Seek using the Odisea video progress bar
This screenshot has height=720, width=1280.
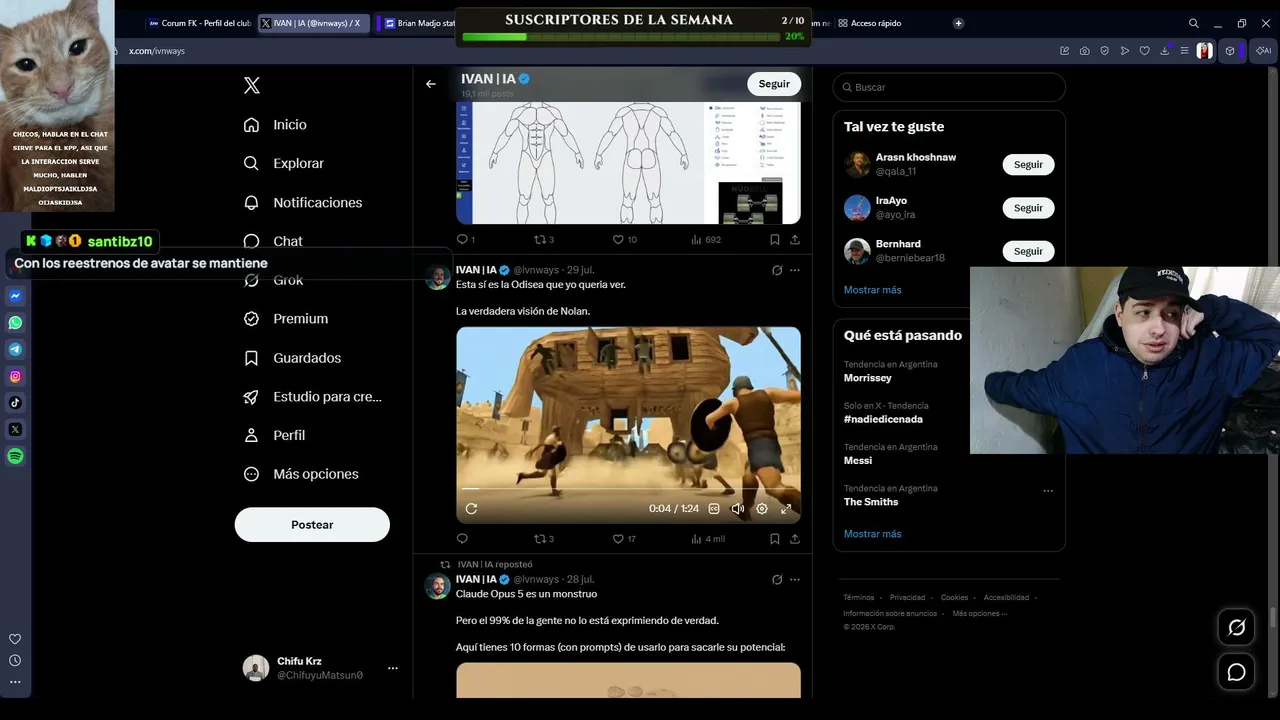point(628,489)
